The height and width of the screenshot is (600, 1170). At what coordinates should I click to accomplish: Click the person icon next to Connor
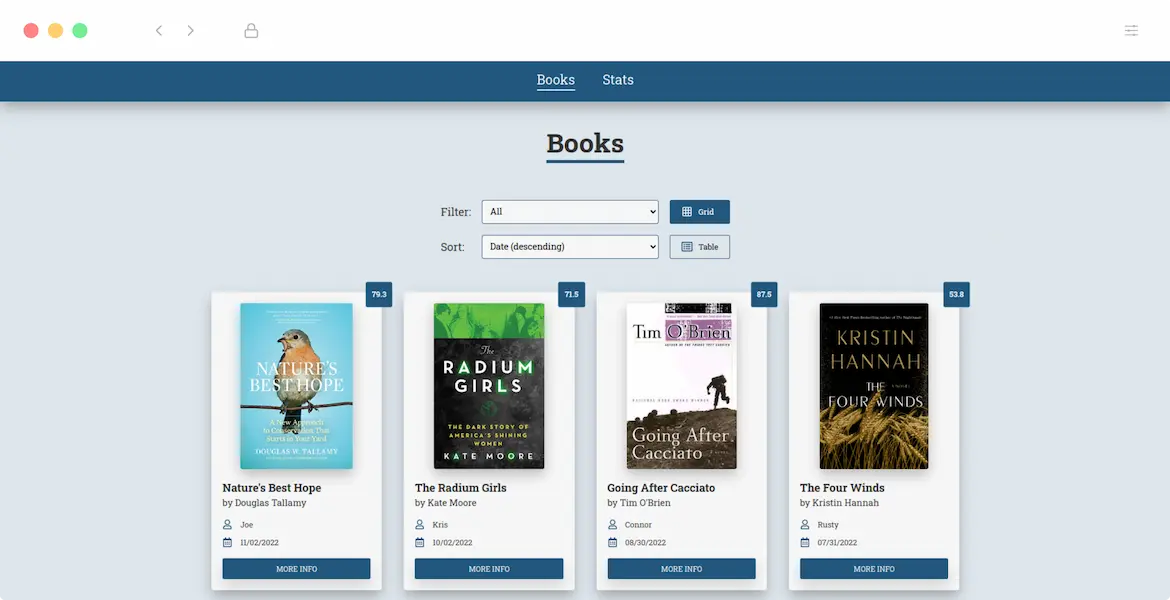pos(612,525)
